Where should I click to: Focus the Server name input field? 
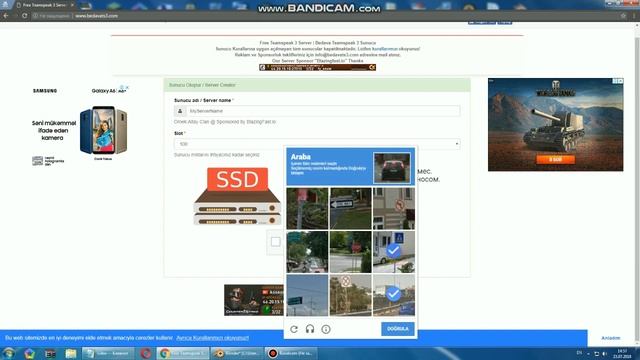[323, 111]
